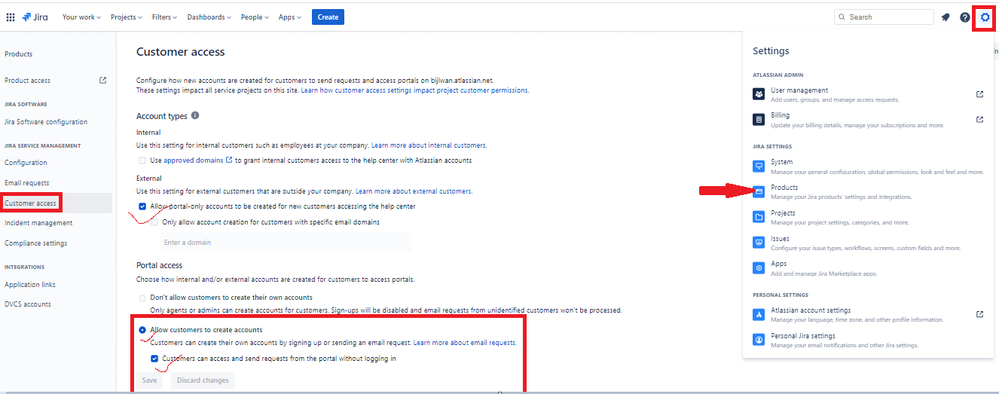
Task: Click the info icon next to Account types
Action: (195, 115)
